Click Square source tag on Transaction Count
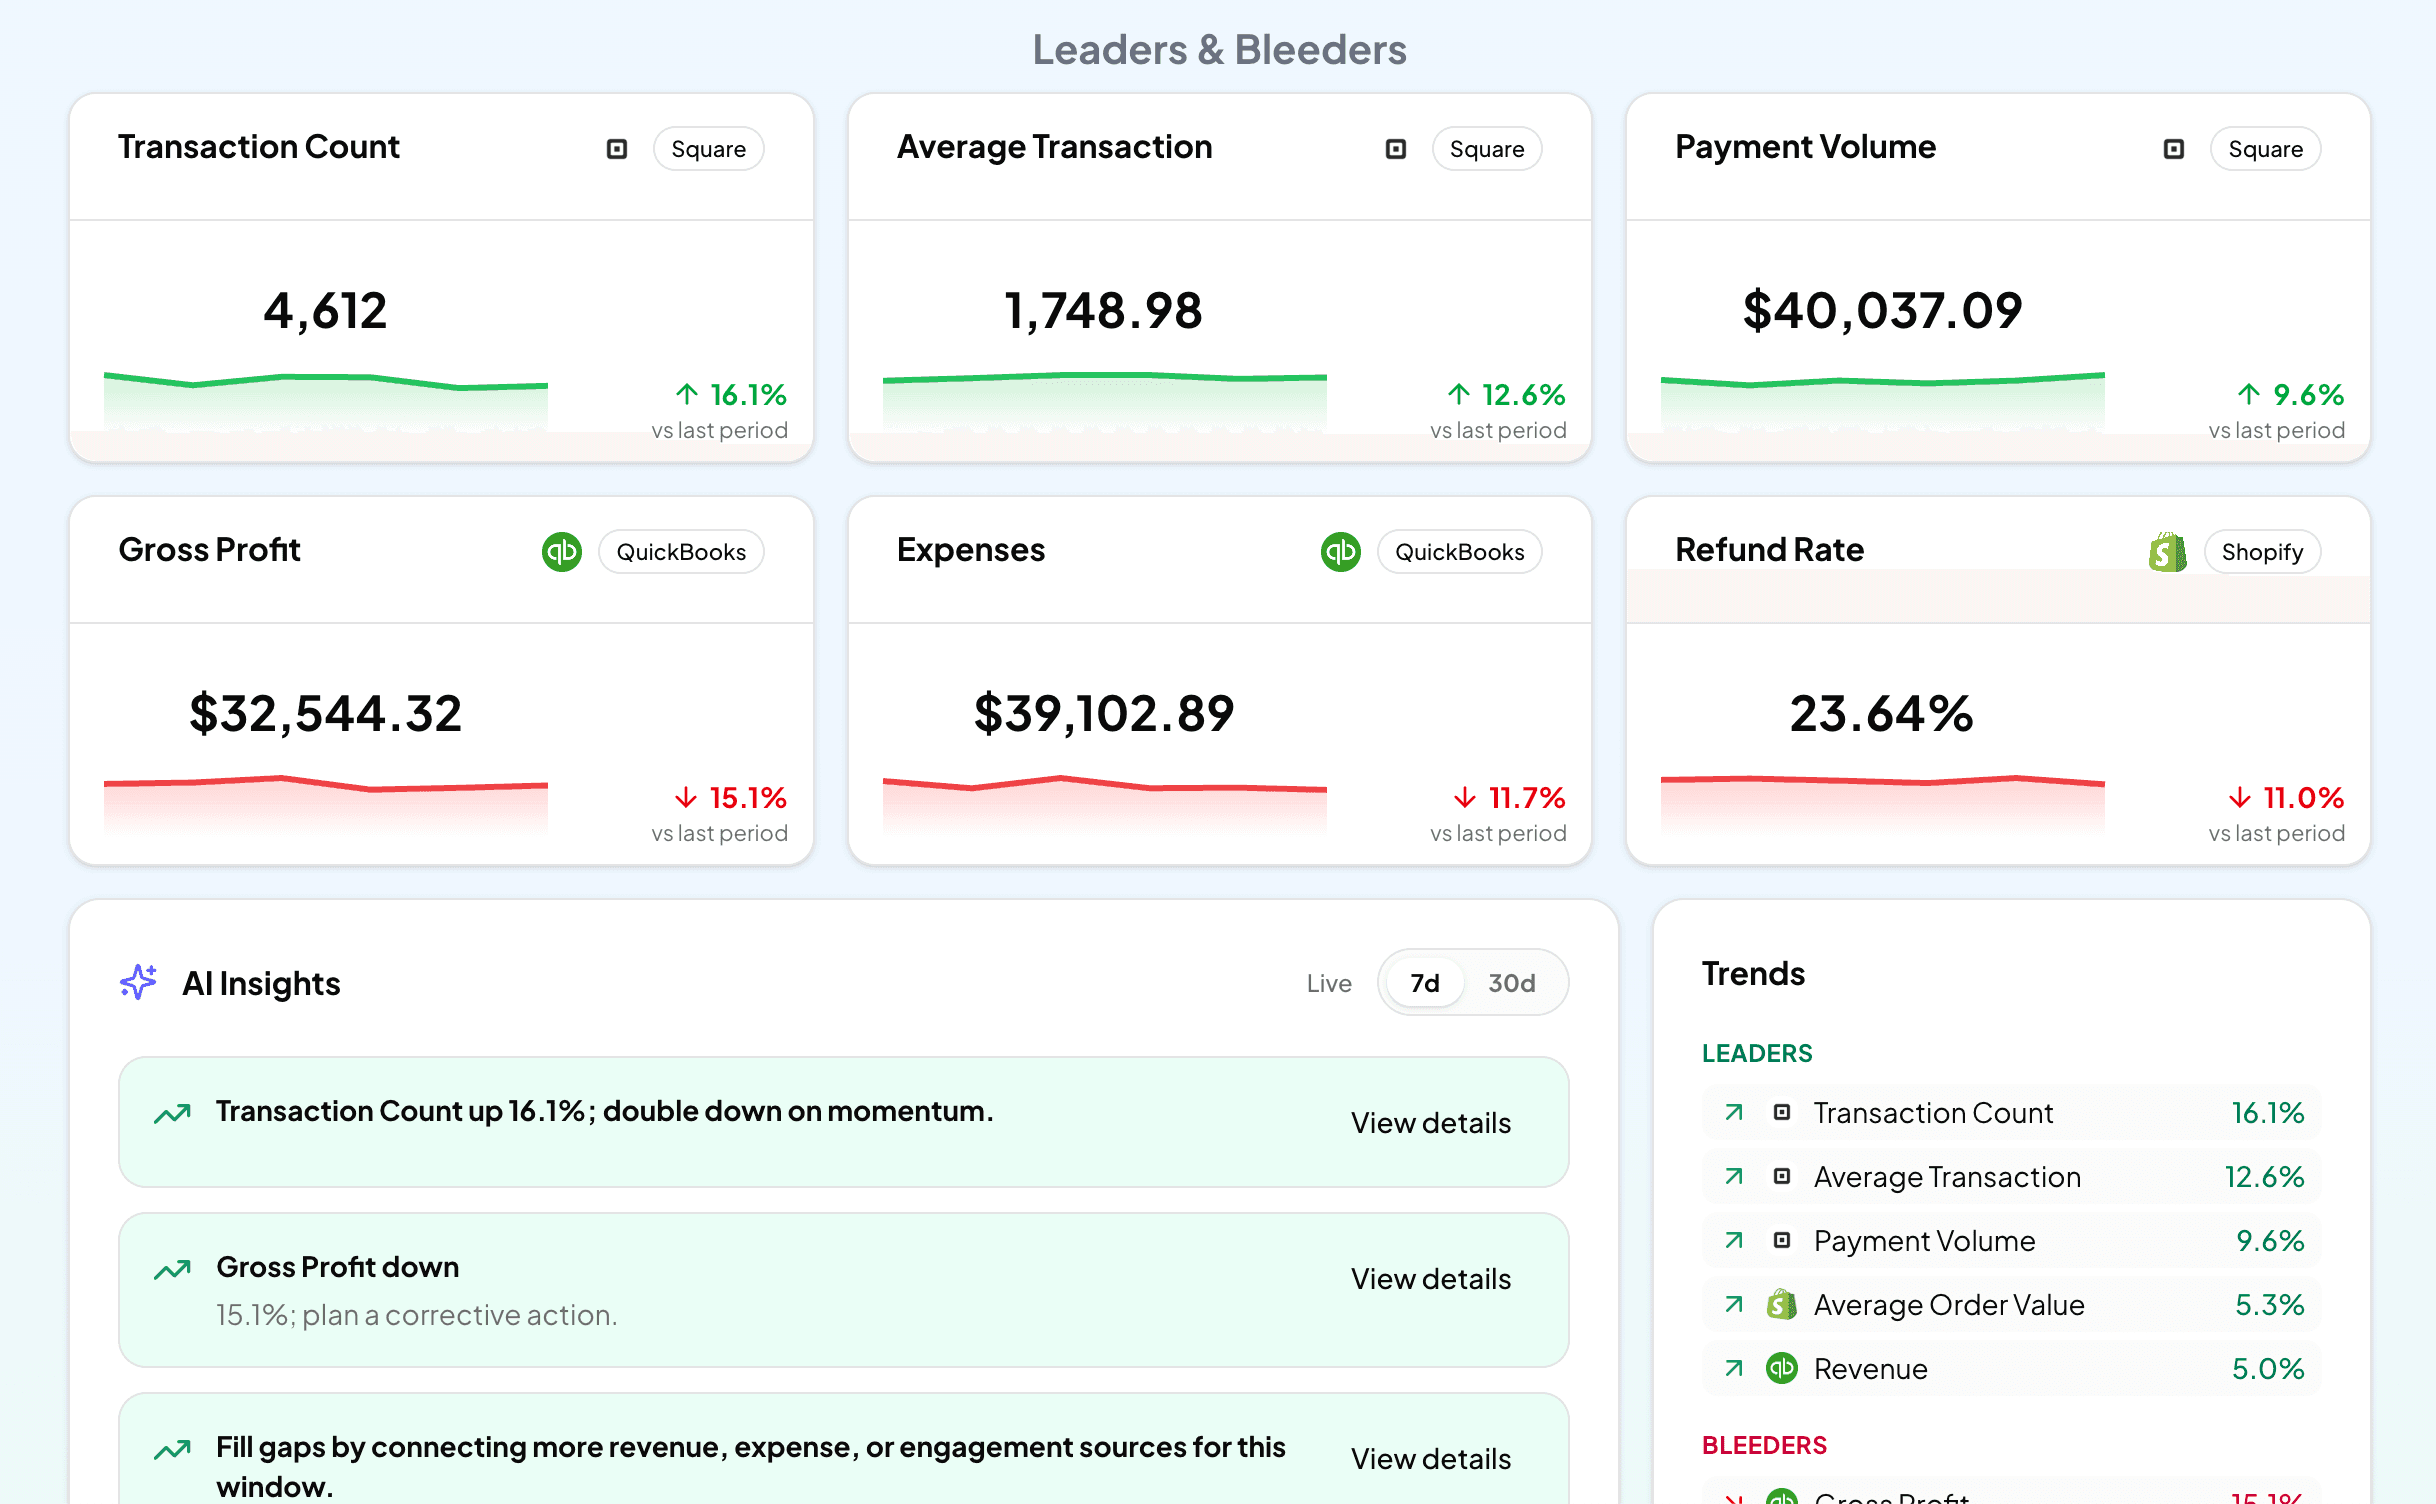The width and height of the screenshot is (2436, 1504). (x=708, y=149)
